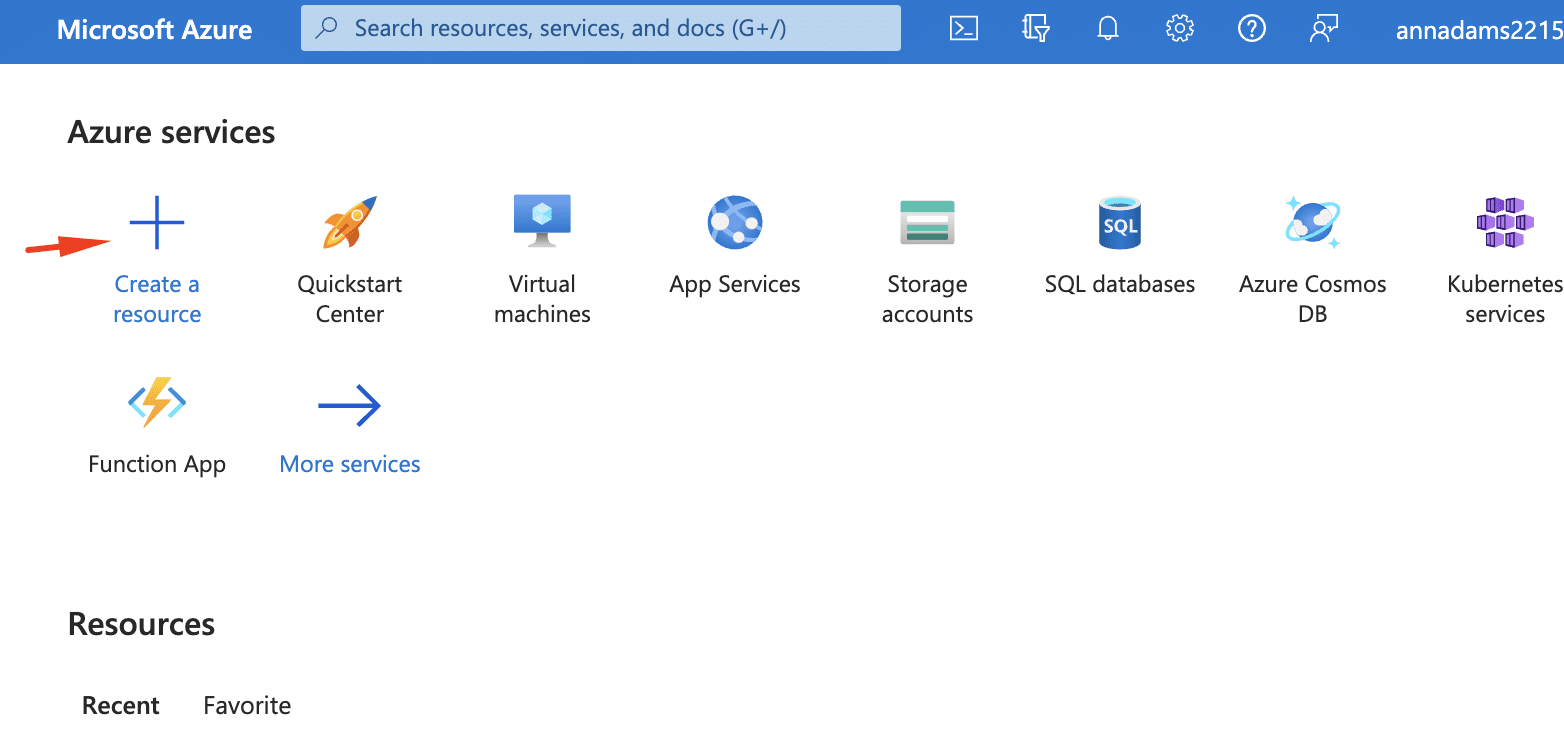Open the notifications bell
Image resolution: width=1564 pixels, height=732 pixels.
pos(1107,29)
